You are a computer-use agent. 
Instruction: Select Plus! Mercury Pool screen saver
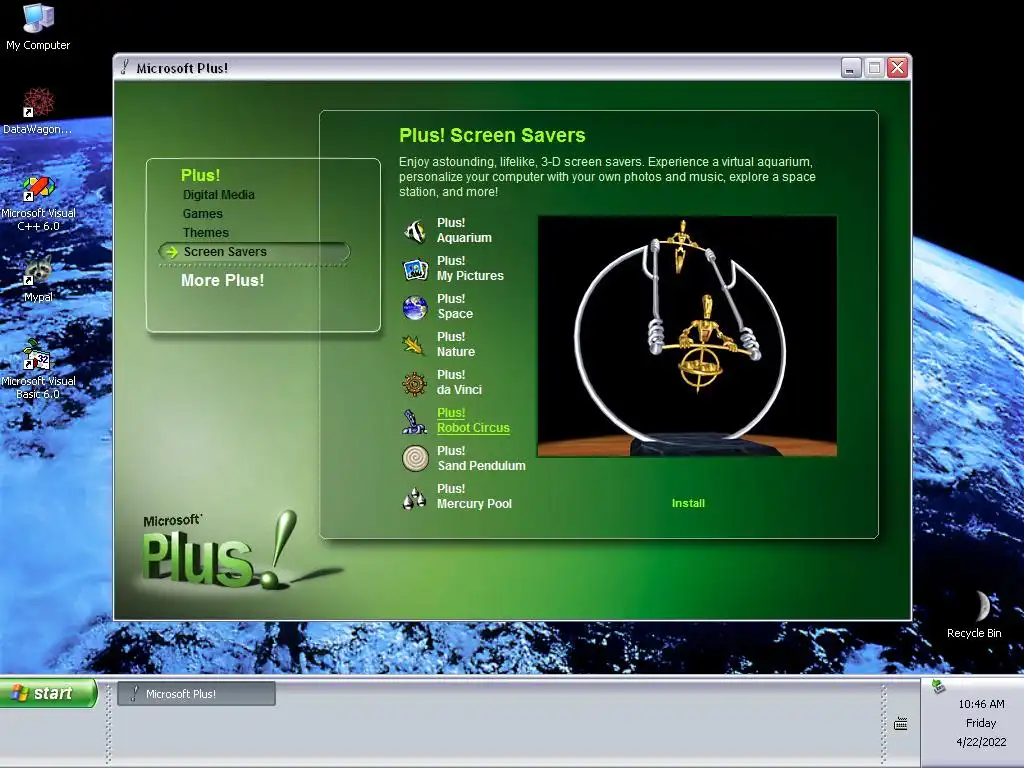click(x=474, y=496)
